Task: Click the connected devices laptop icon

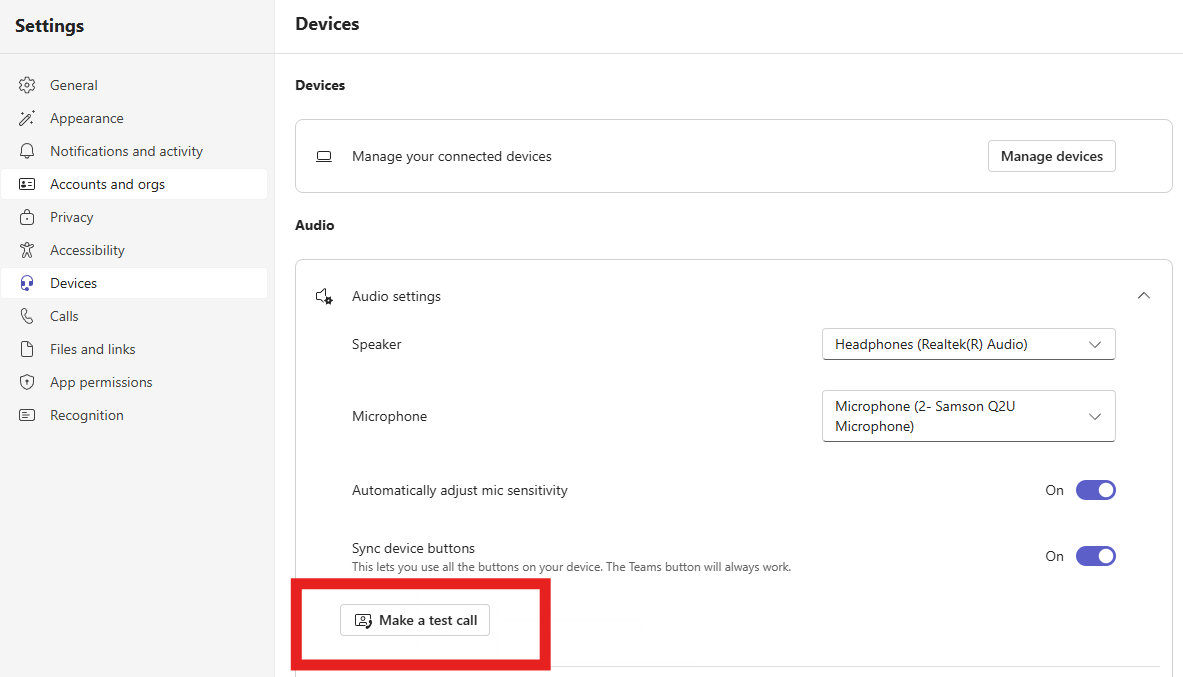Action: click(324, 156)
